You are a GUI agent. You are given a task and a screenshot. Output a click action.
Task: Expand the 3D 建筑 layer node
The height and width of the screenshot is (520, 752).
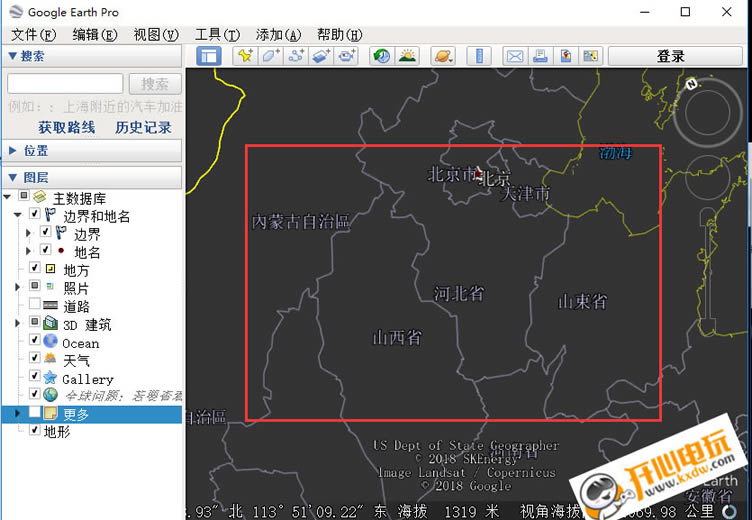(18, 324)
